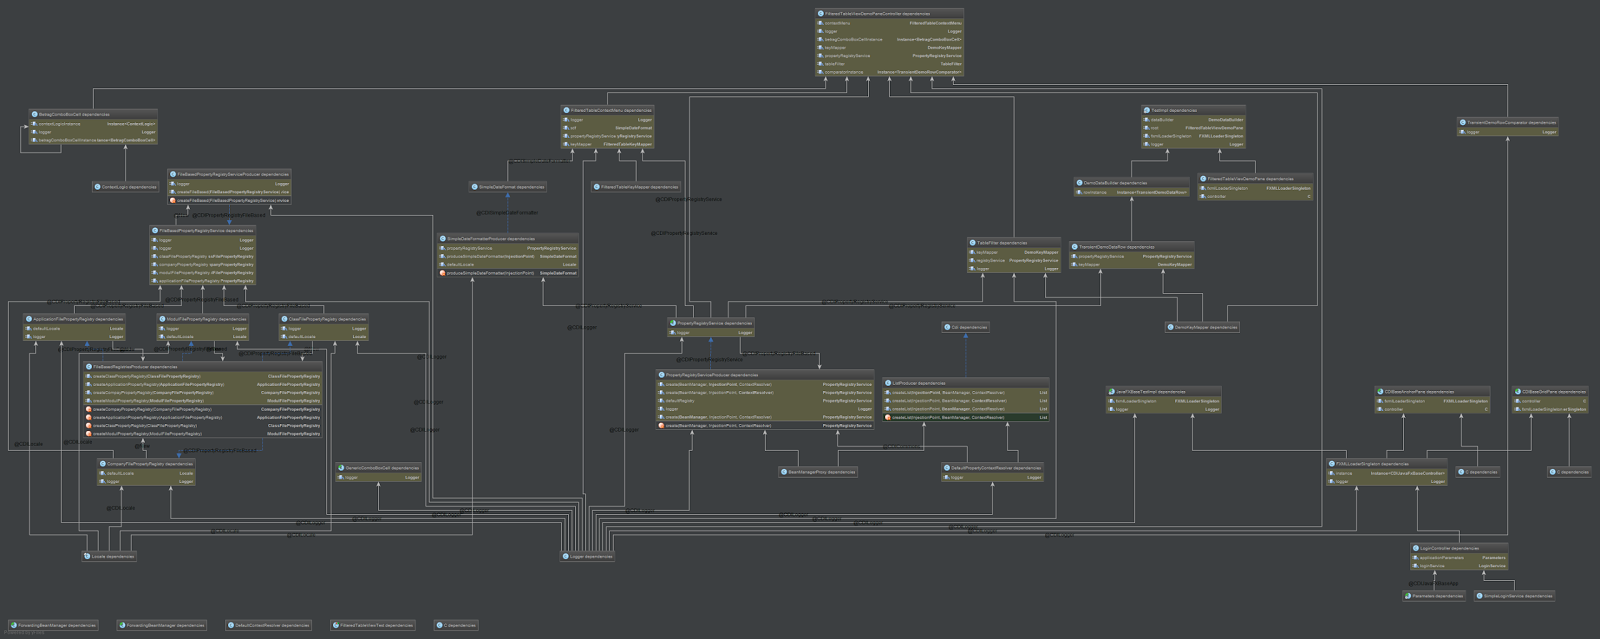Click defaultLocale field in ApplicationFilePropertyRegistry
Viewport: 1600px width, 639px height.
pos(76,328)
